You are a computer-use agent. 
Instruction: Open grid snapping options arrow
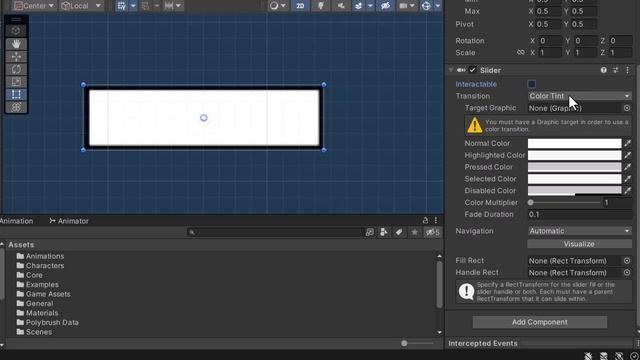(x=133, y=6)
